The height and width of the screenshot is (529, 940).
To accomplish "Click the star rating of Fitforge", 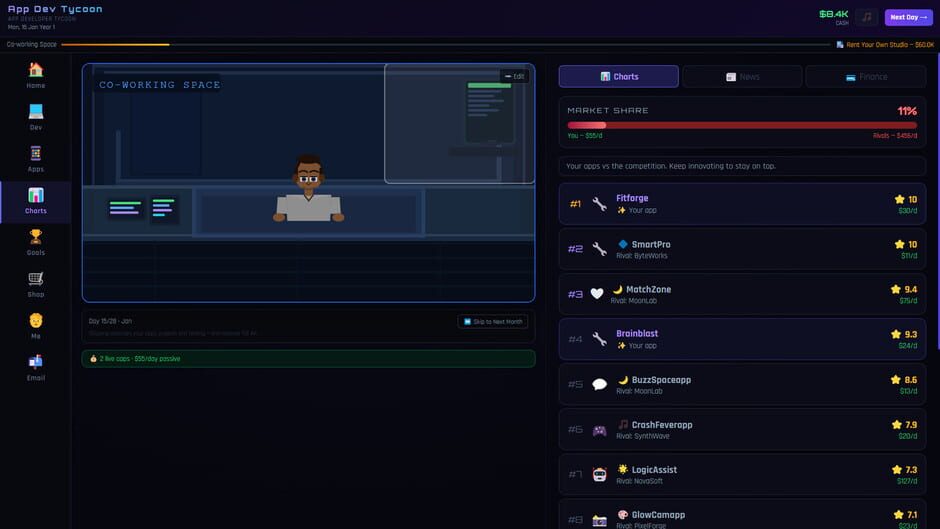I will tap(906, 199).
